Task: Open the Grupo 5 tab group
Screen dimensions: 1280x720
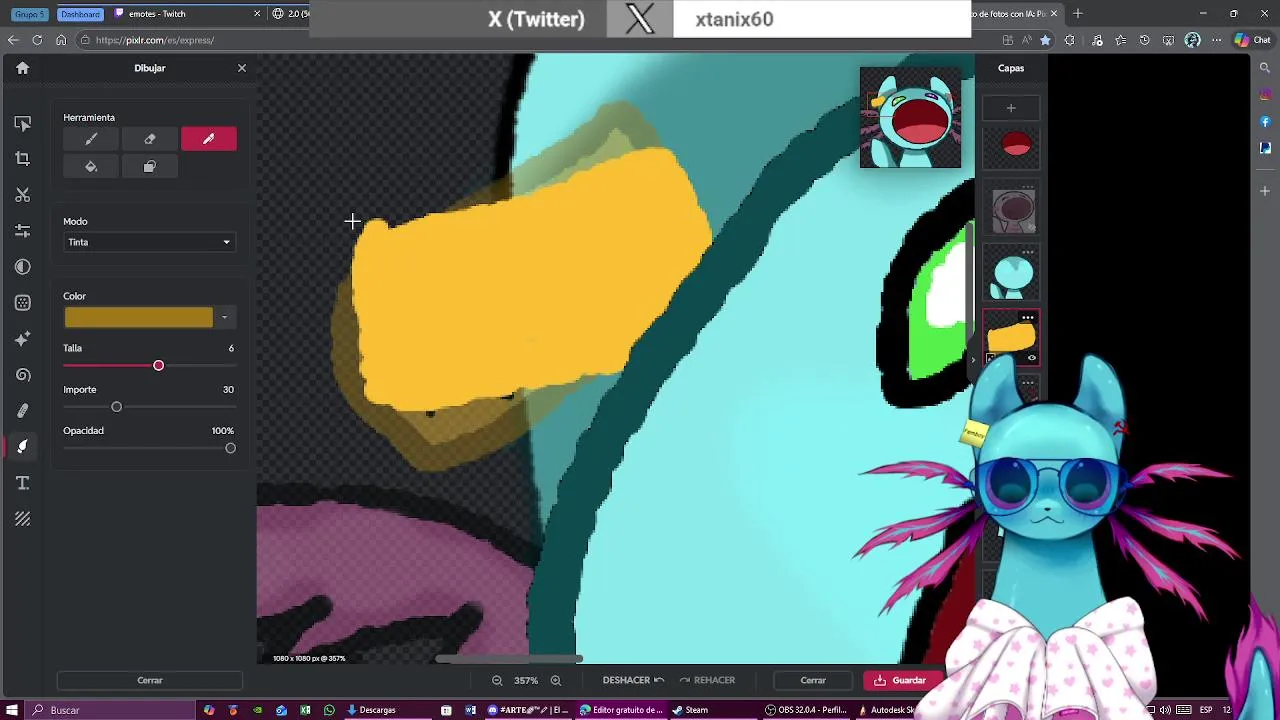Action: tap(29, 14)
